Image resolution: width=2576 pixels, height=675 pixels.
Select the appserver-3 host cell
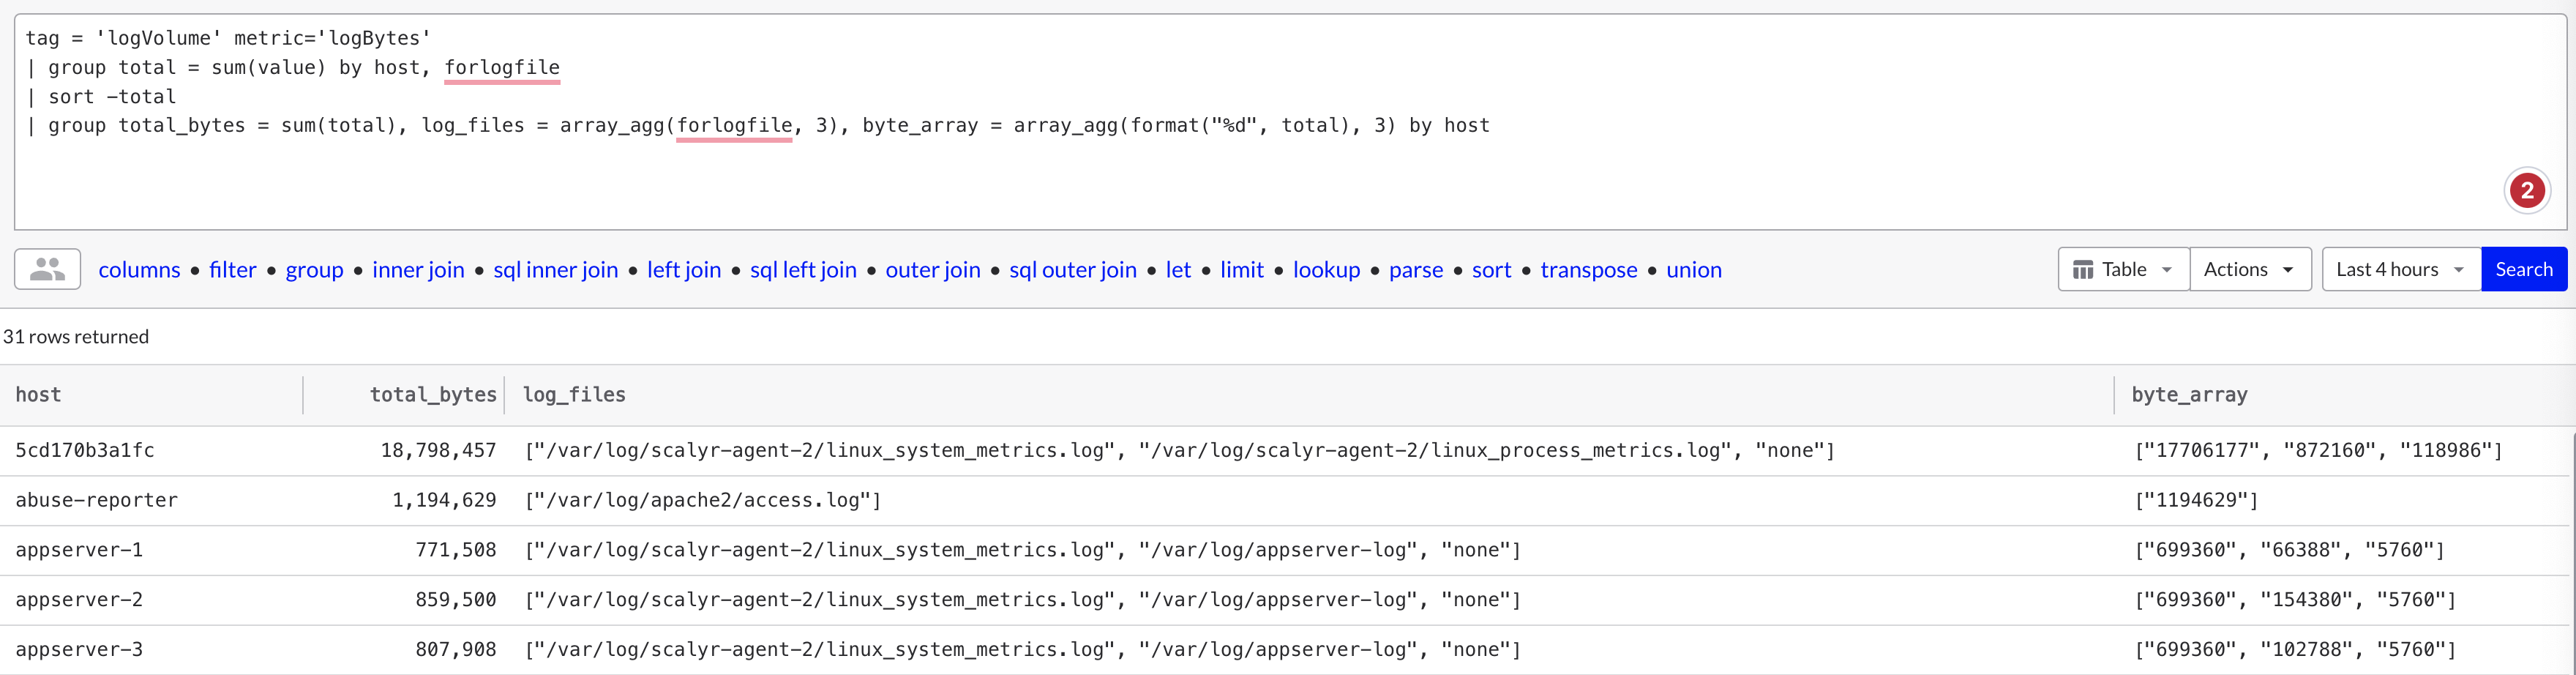pyautogui.click(x=79, y=650)
